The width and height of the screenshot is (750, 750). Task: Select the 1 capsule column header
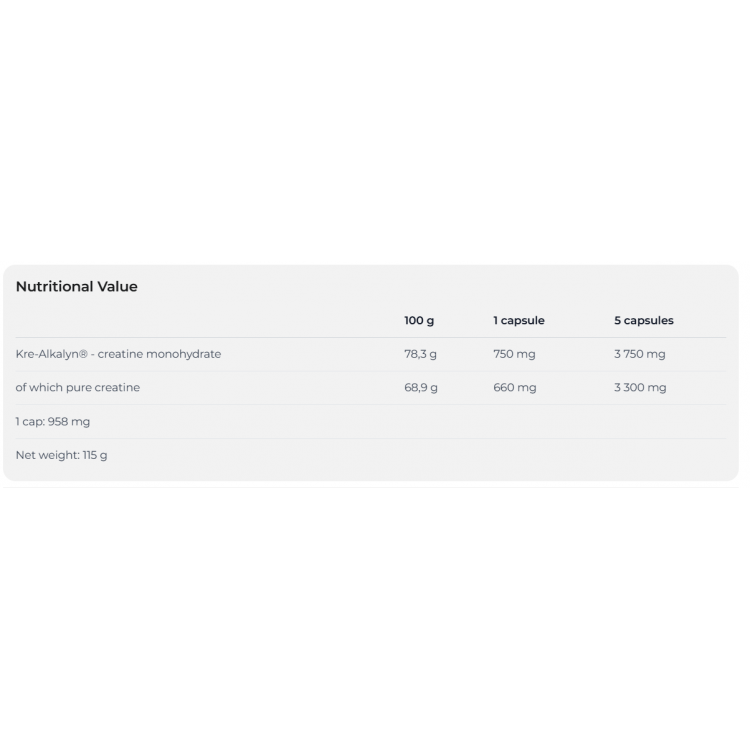coord(518,321)
